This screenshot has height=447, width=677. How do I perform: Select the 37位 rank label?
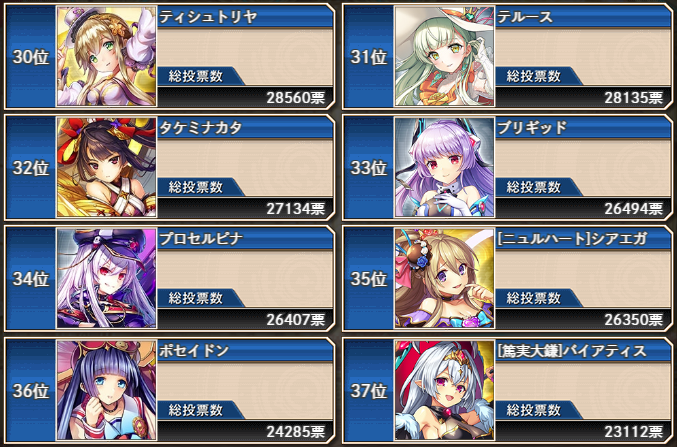369,390
